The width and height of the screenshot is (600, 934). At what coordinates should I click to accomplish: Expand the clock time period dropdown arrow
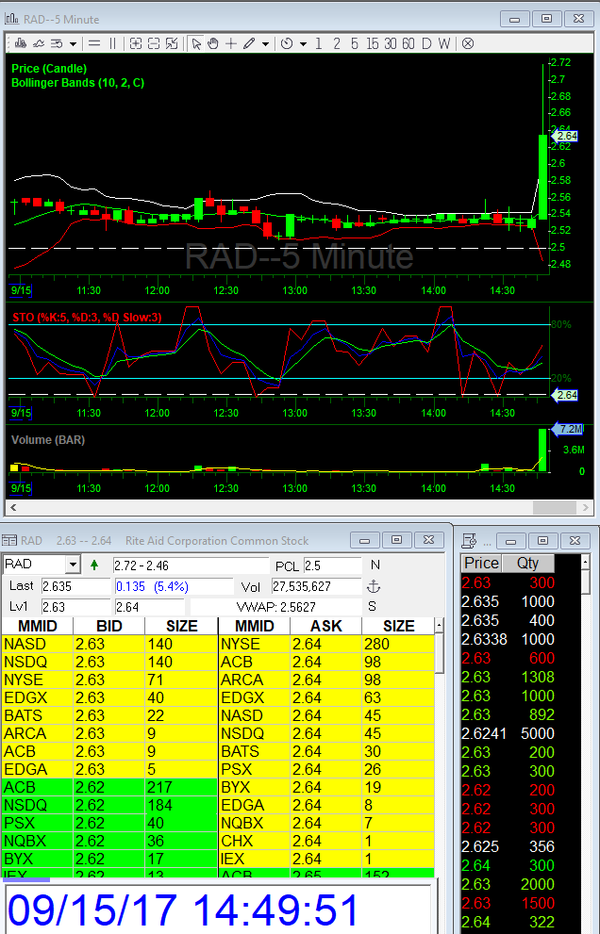point(302,43)
